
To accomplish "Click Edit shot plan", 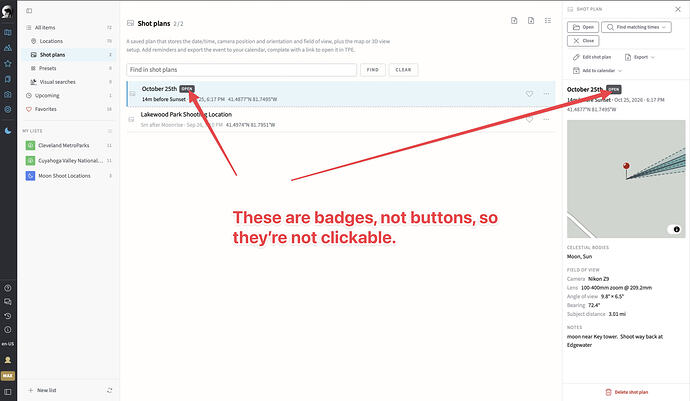I will pyautogui.click(x=592, y=57).
